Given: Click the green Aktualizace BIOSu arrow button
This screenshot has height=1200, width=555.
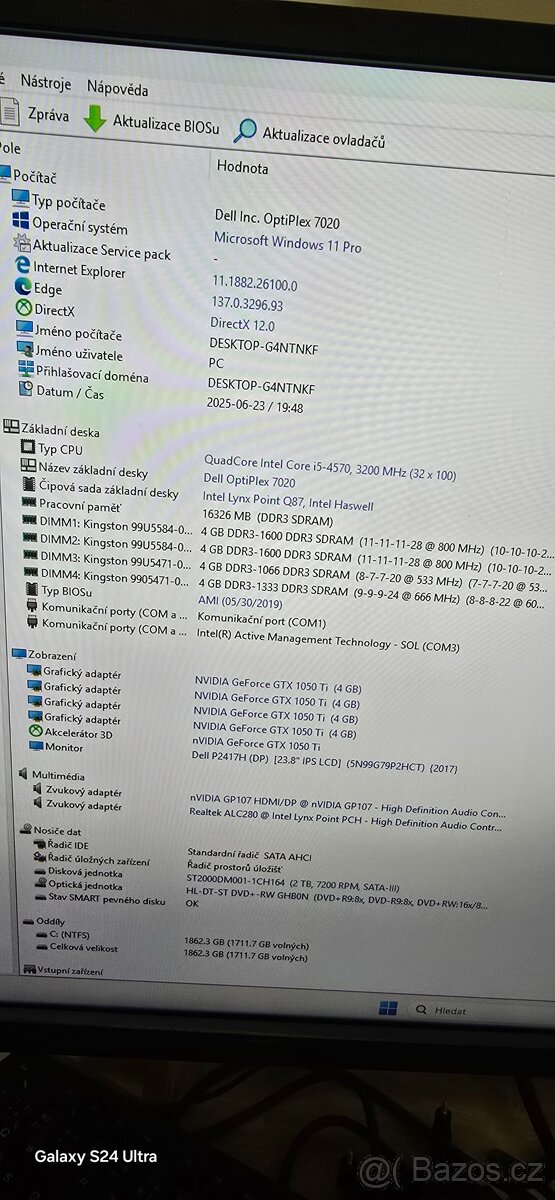Looking at the screenshot, I should tap(151, 122).
